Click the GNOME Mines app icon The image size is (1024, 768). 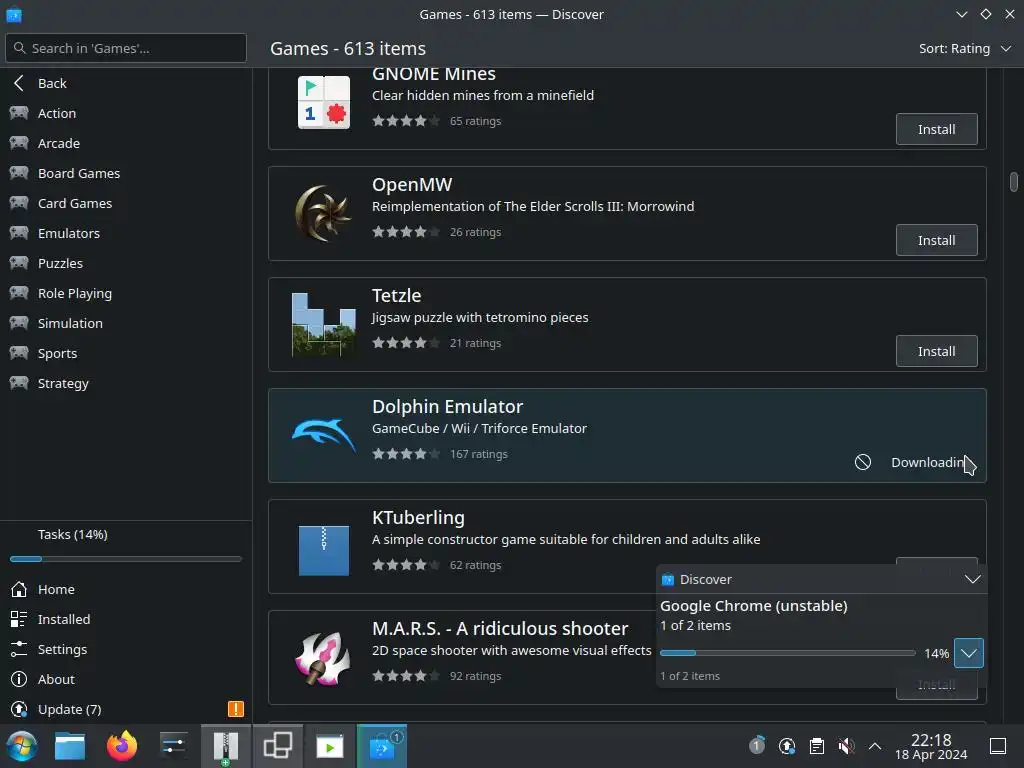324,103
